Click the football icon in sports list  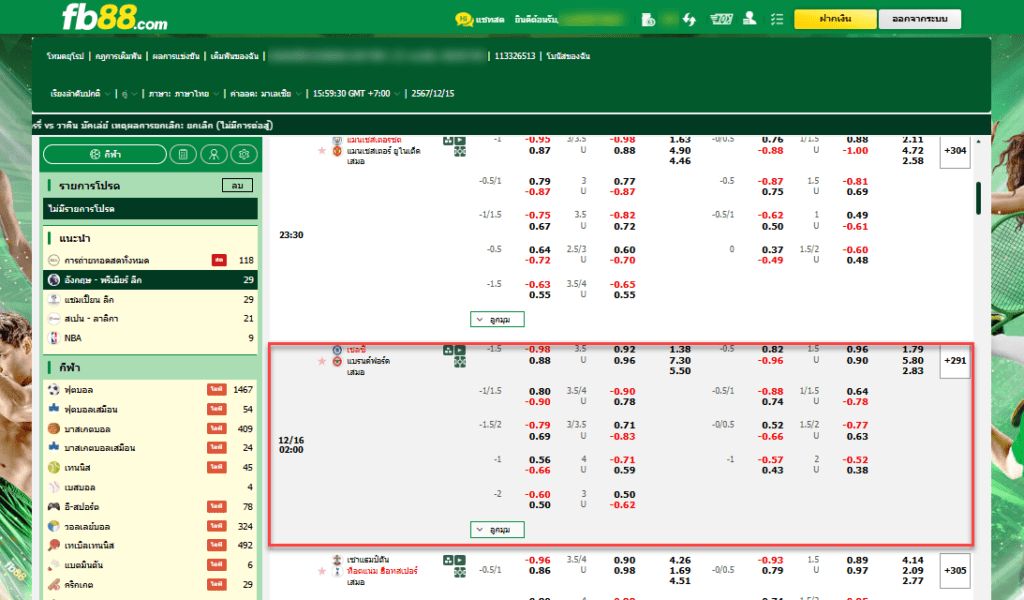[54, 390]
